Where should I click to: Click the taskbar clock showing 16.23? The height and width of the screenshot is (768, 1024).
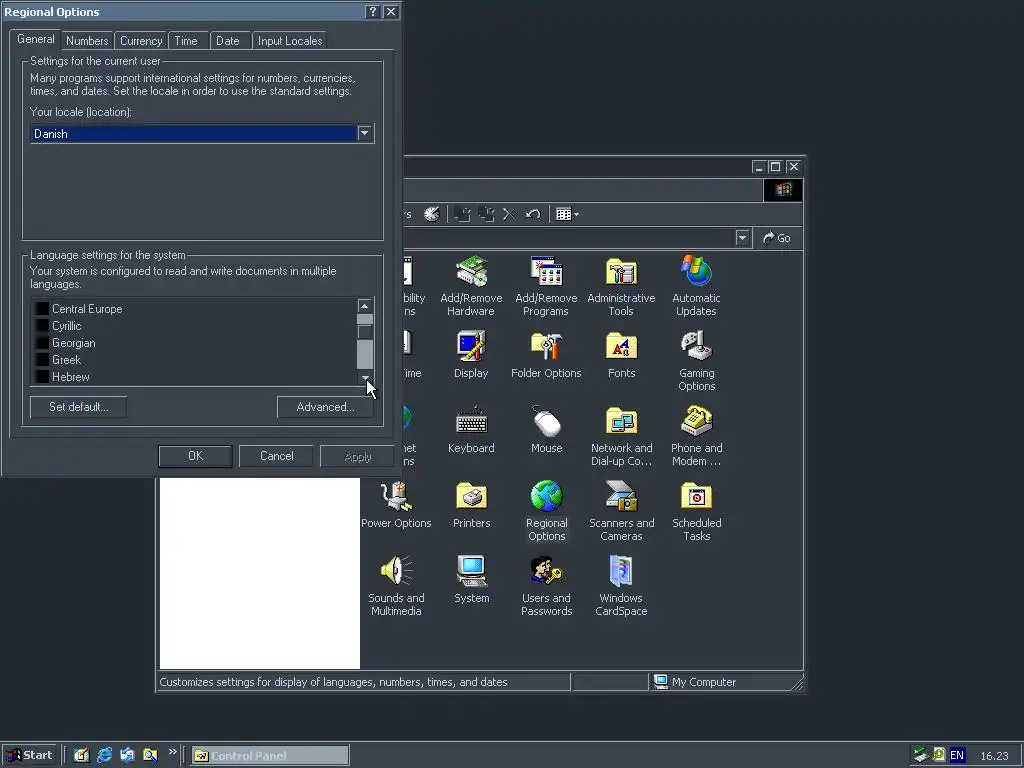[x=994, y=756]
